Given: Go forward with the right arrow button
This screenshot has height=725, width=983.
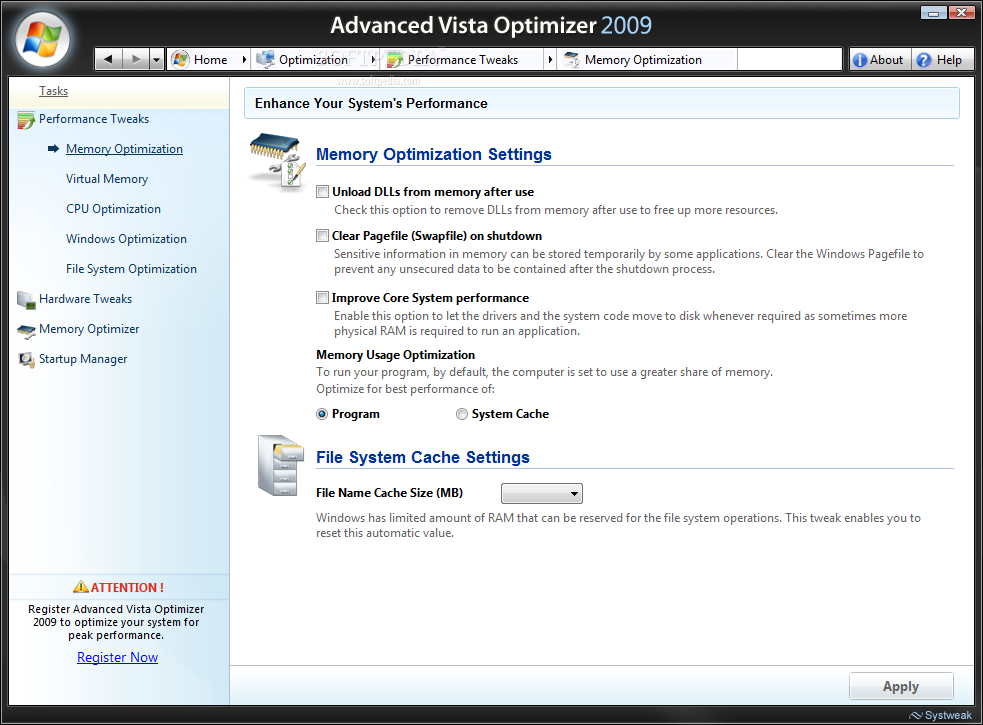Looking at the screenshot, I should pyautogui.click(x=135, y=60).
